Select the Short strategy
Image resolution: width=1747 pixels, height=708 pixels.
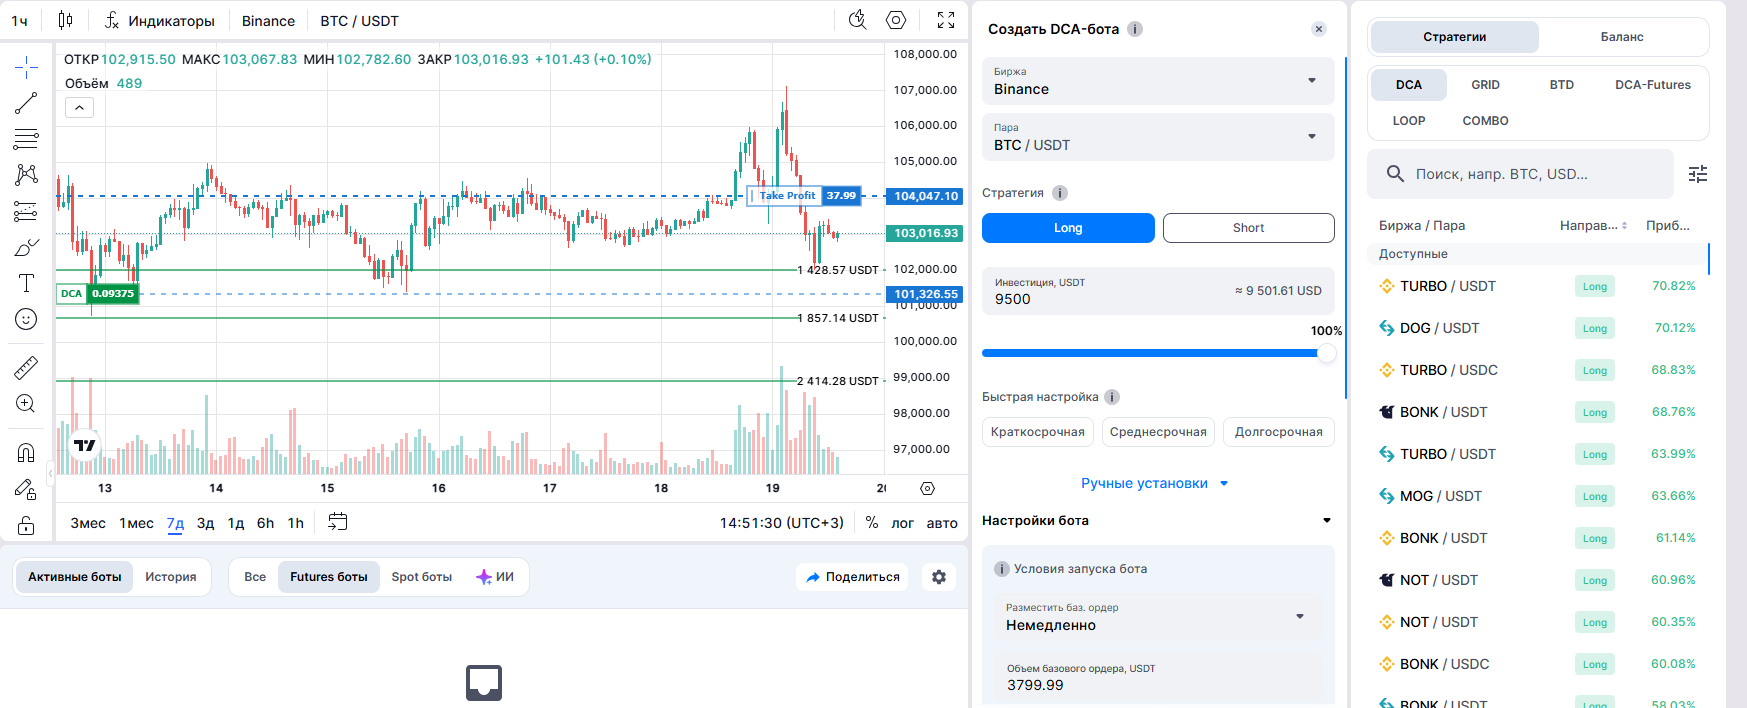pos(1248,228)
